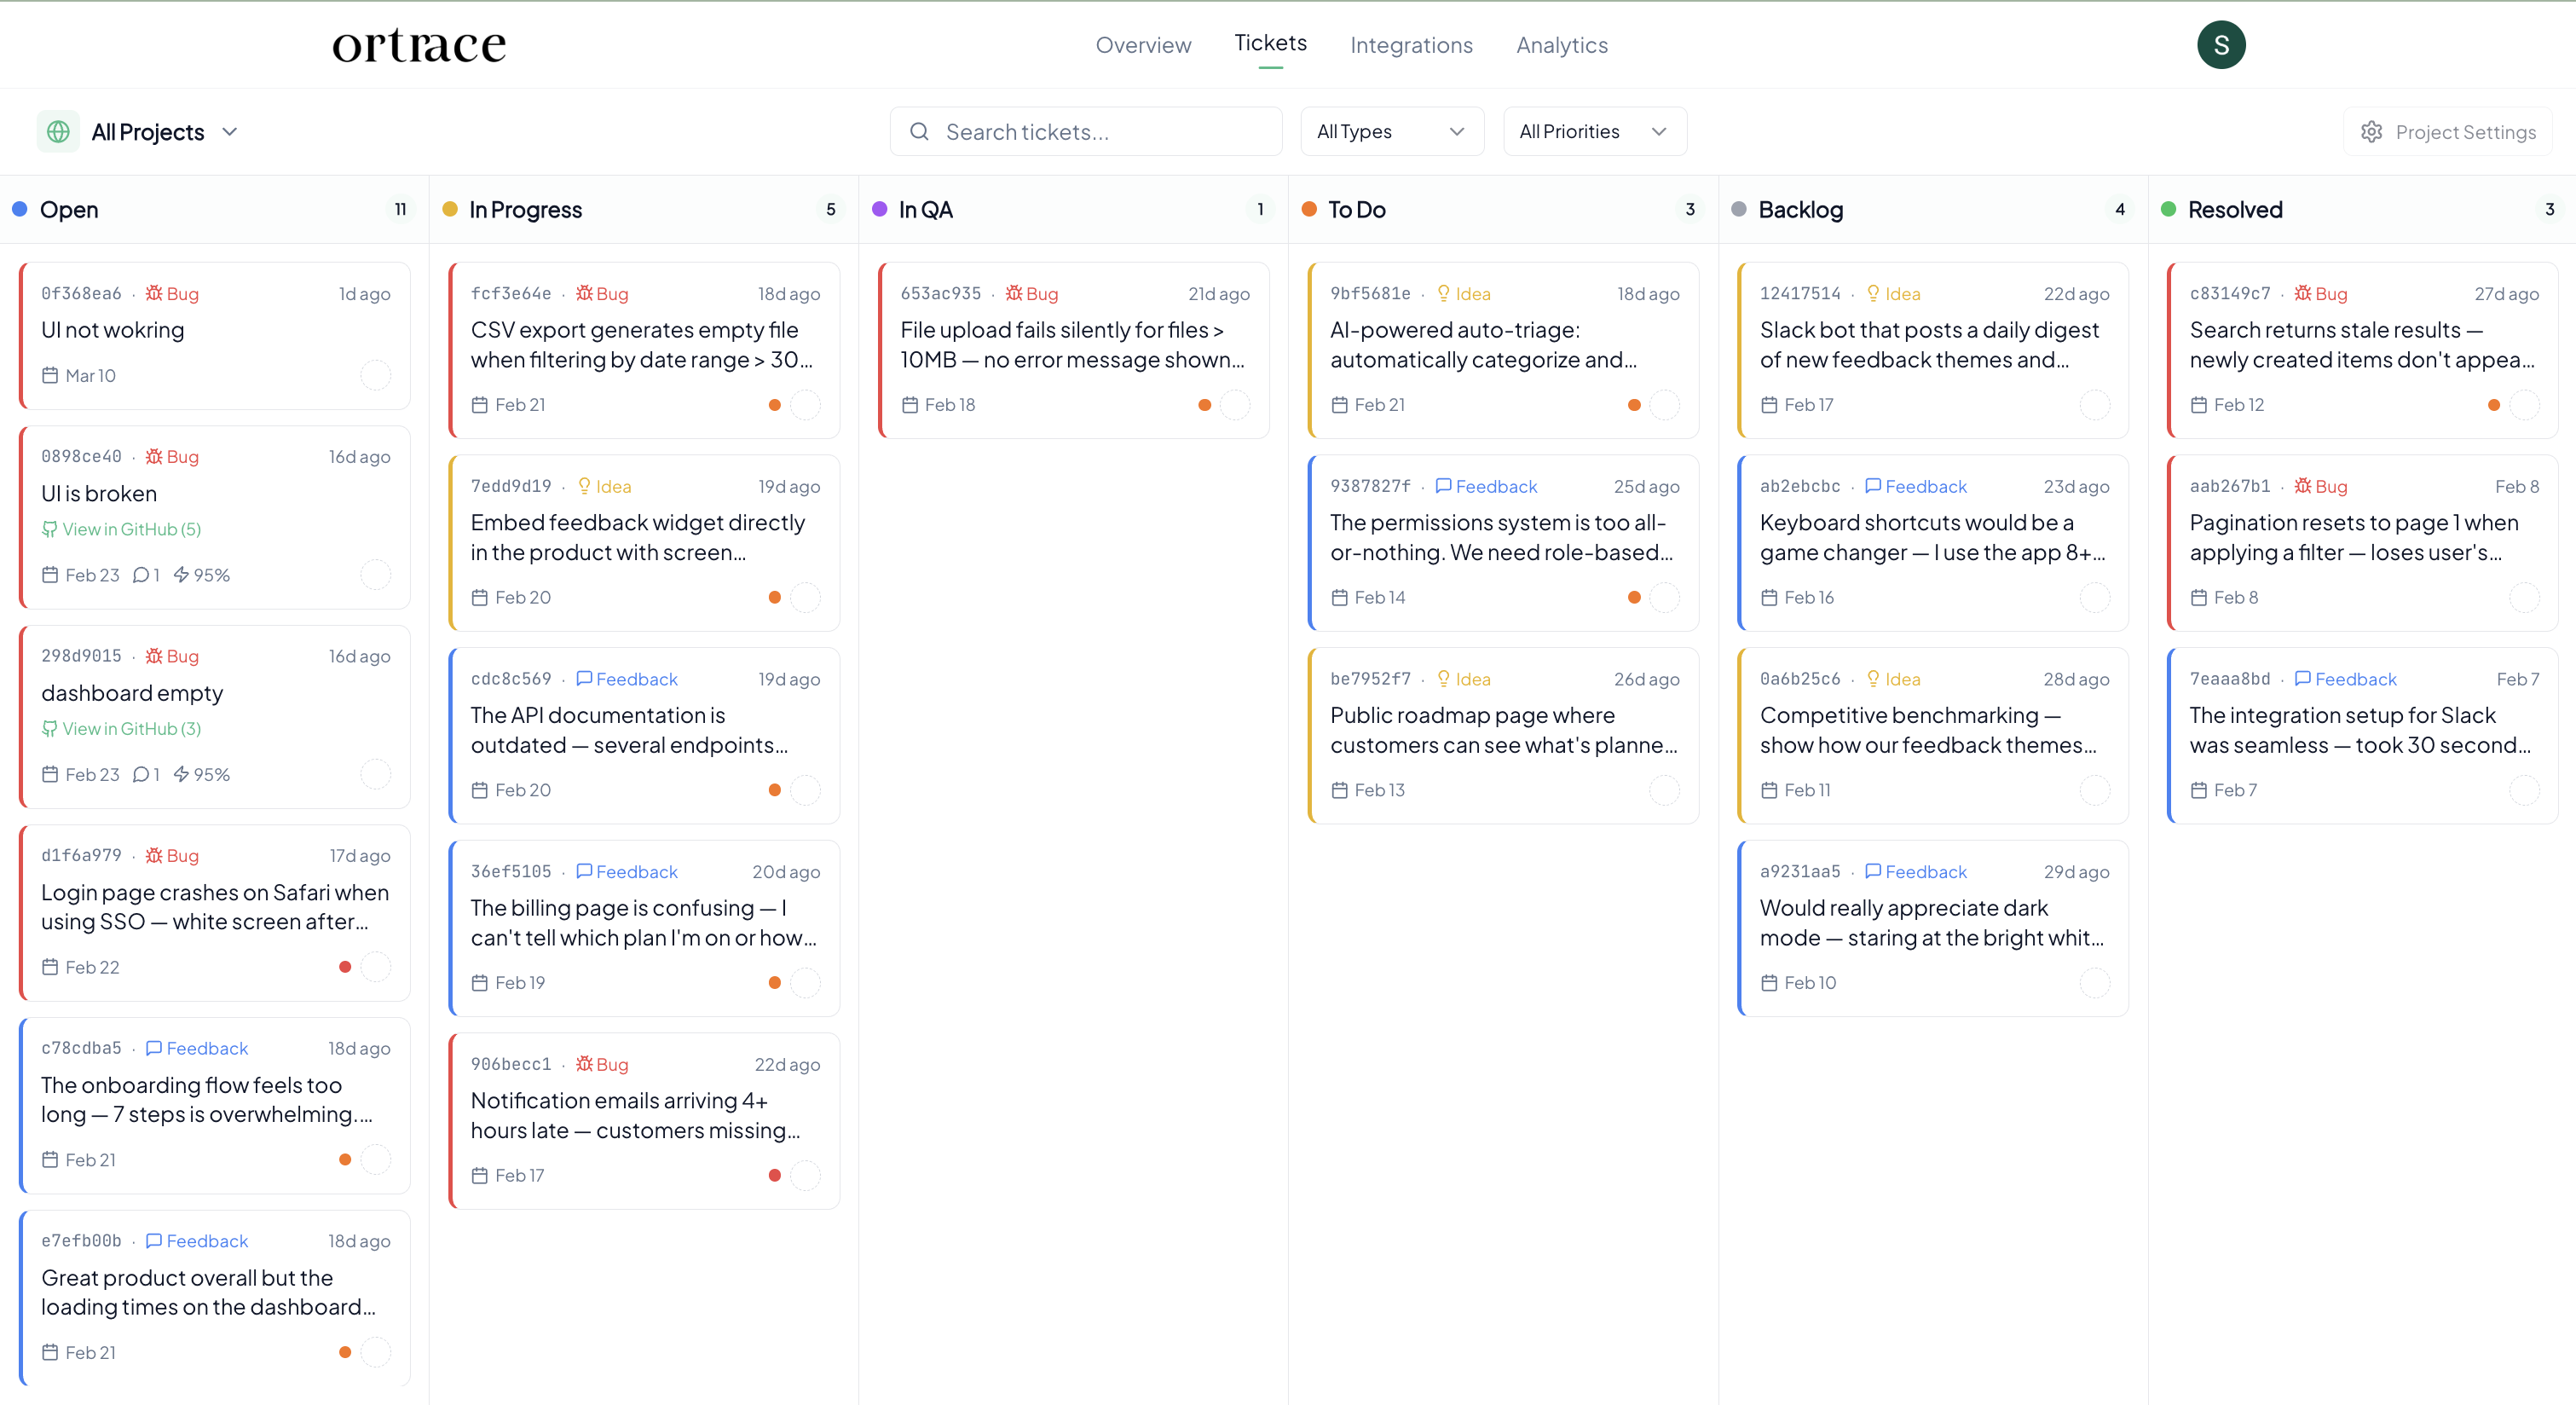Click the Project Settings gear icon
The width and height of the screenshot is (2576, 1405).
click(x=2371, y=132)
